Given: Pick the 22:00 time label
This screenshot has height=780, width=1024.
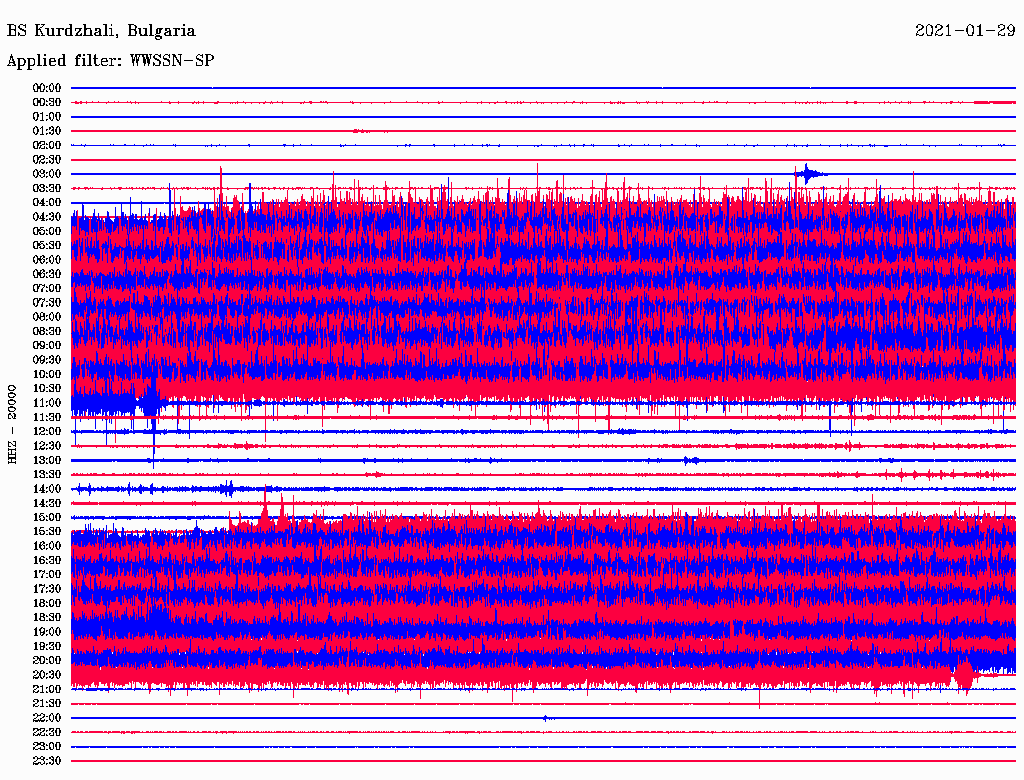Looking at the screenshot, I should tap(47, 718).
